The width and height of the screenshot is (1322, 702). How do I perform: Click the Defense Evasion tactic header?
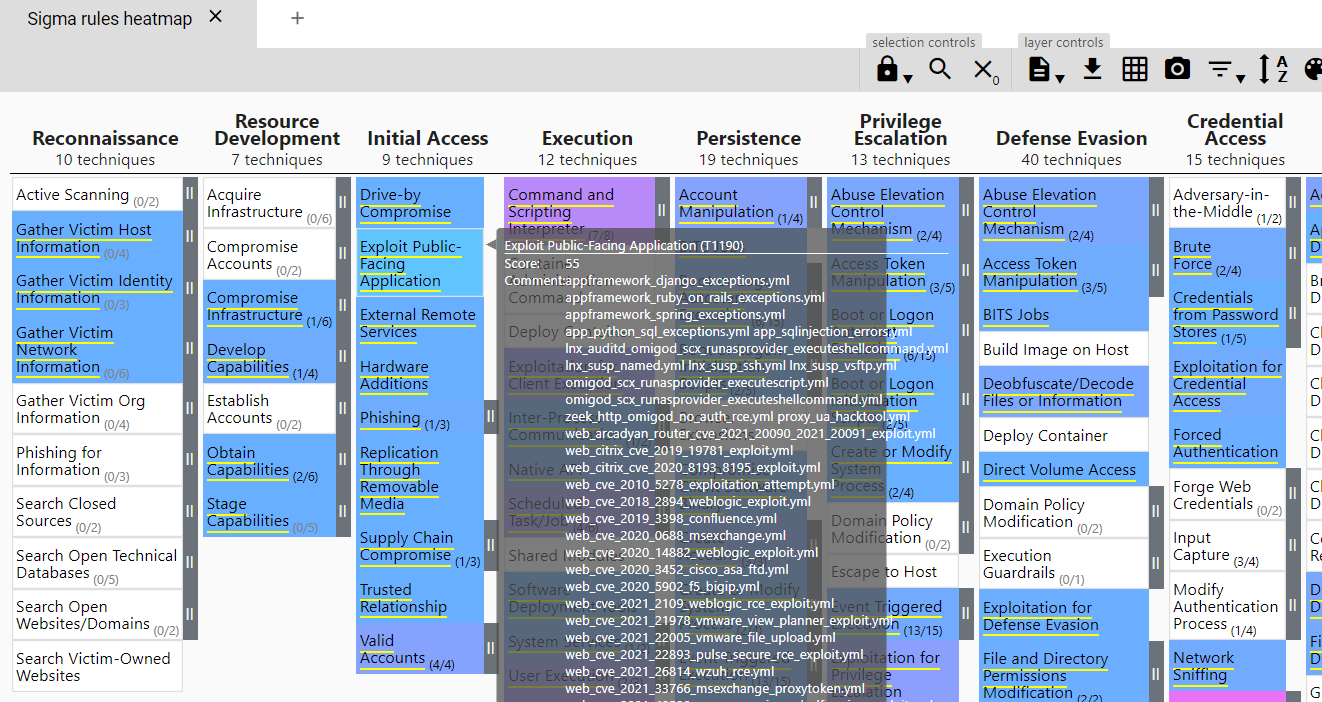pyautogui.click(x=1072, y=138)
